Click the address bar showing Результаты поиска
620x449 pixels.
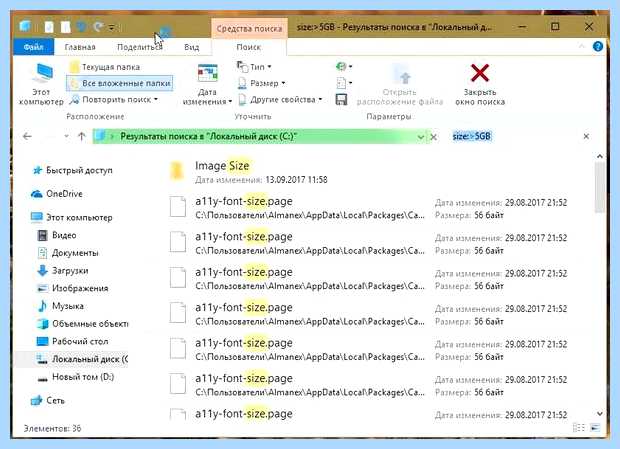259,136
